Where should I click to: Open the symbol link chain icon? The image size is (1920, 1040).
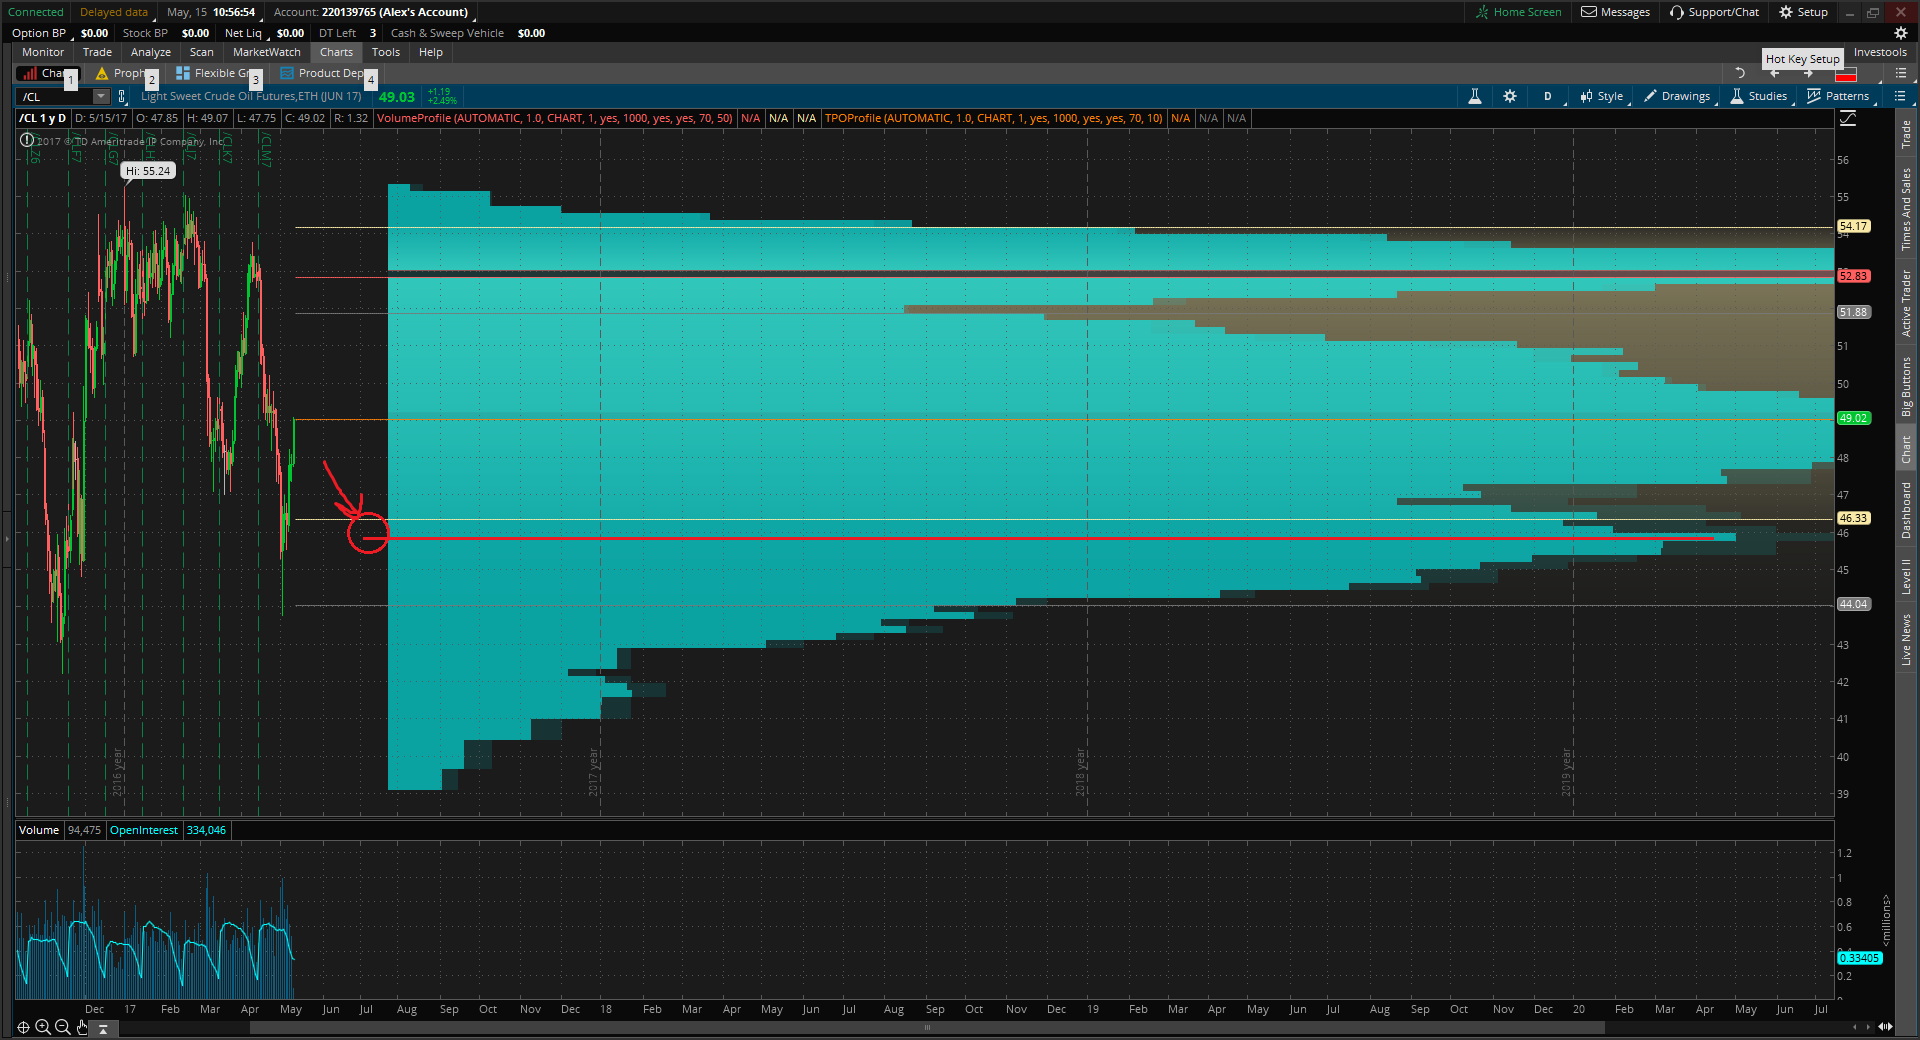coord(122,96)
